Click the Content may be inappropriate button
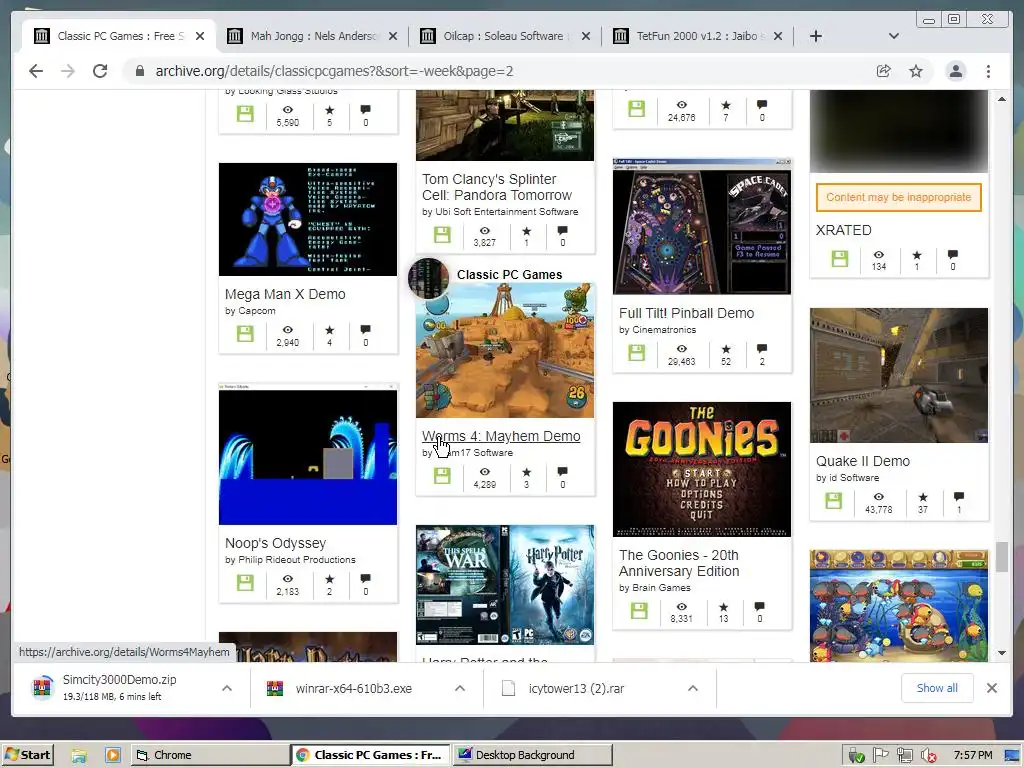Screen dimensions: 1024x768 click(899, 197)
